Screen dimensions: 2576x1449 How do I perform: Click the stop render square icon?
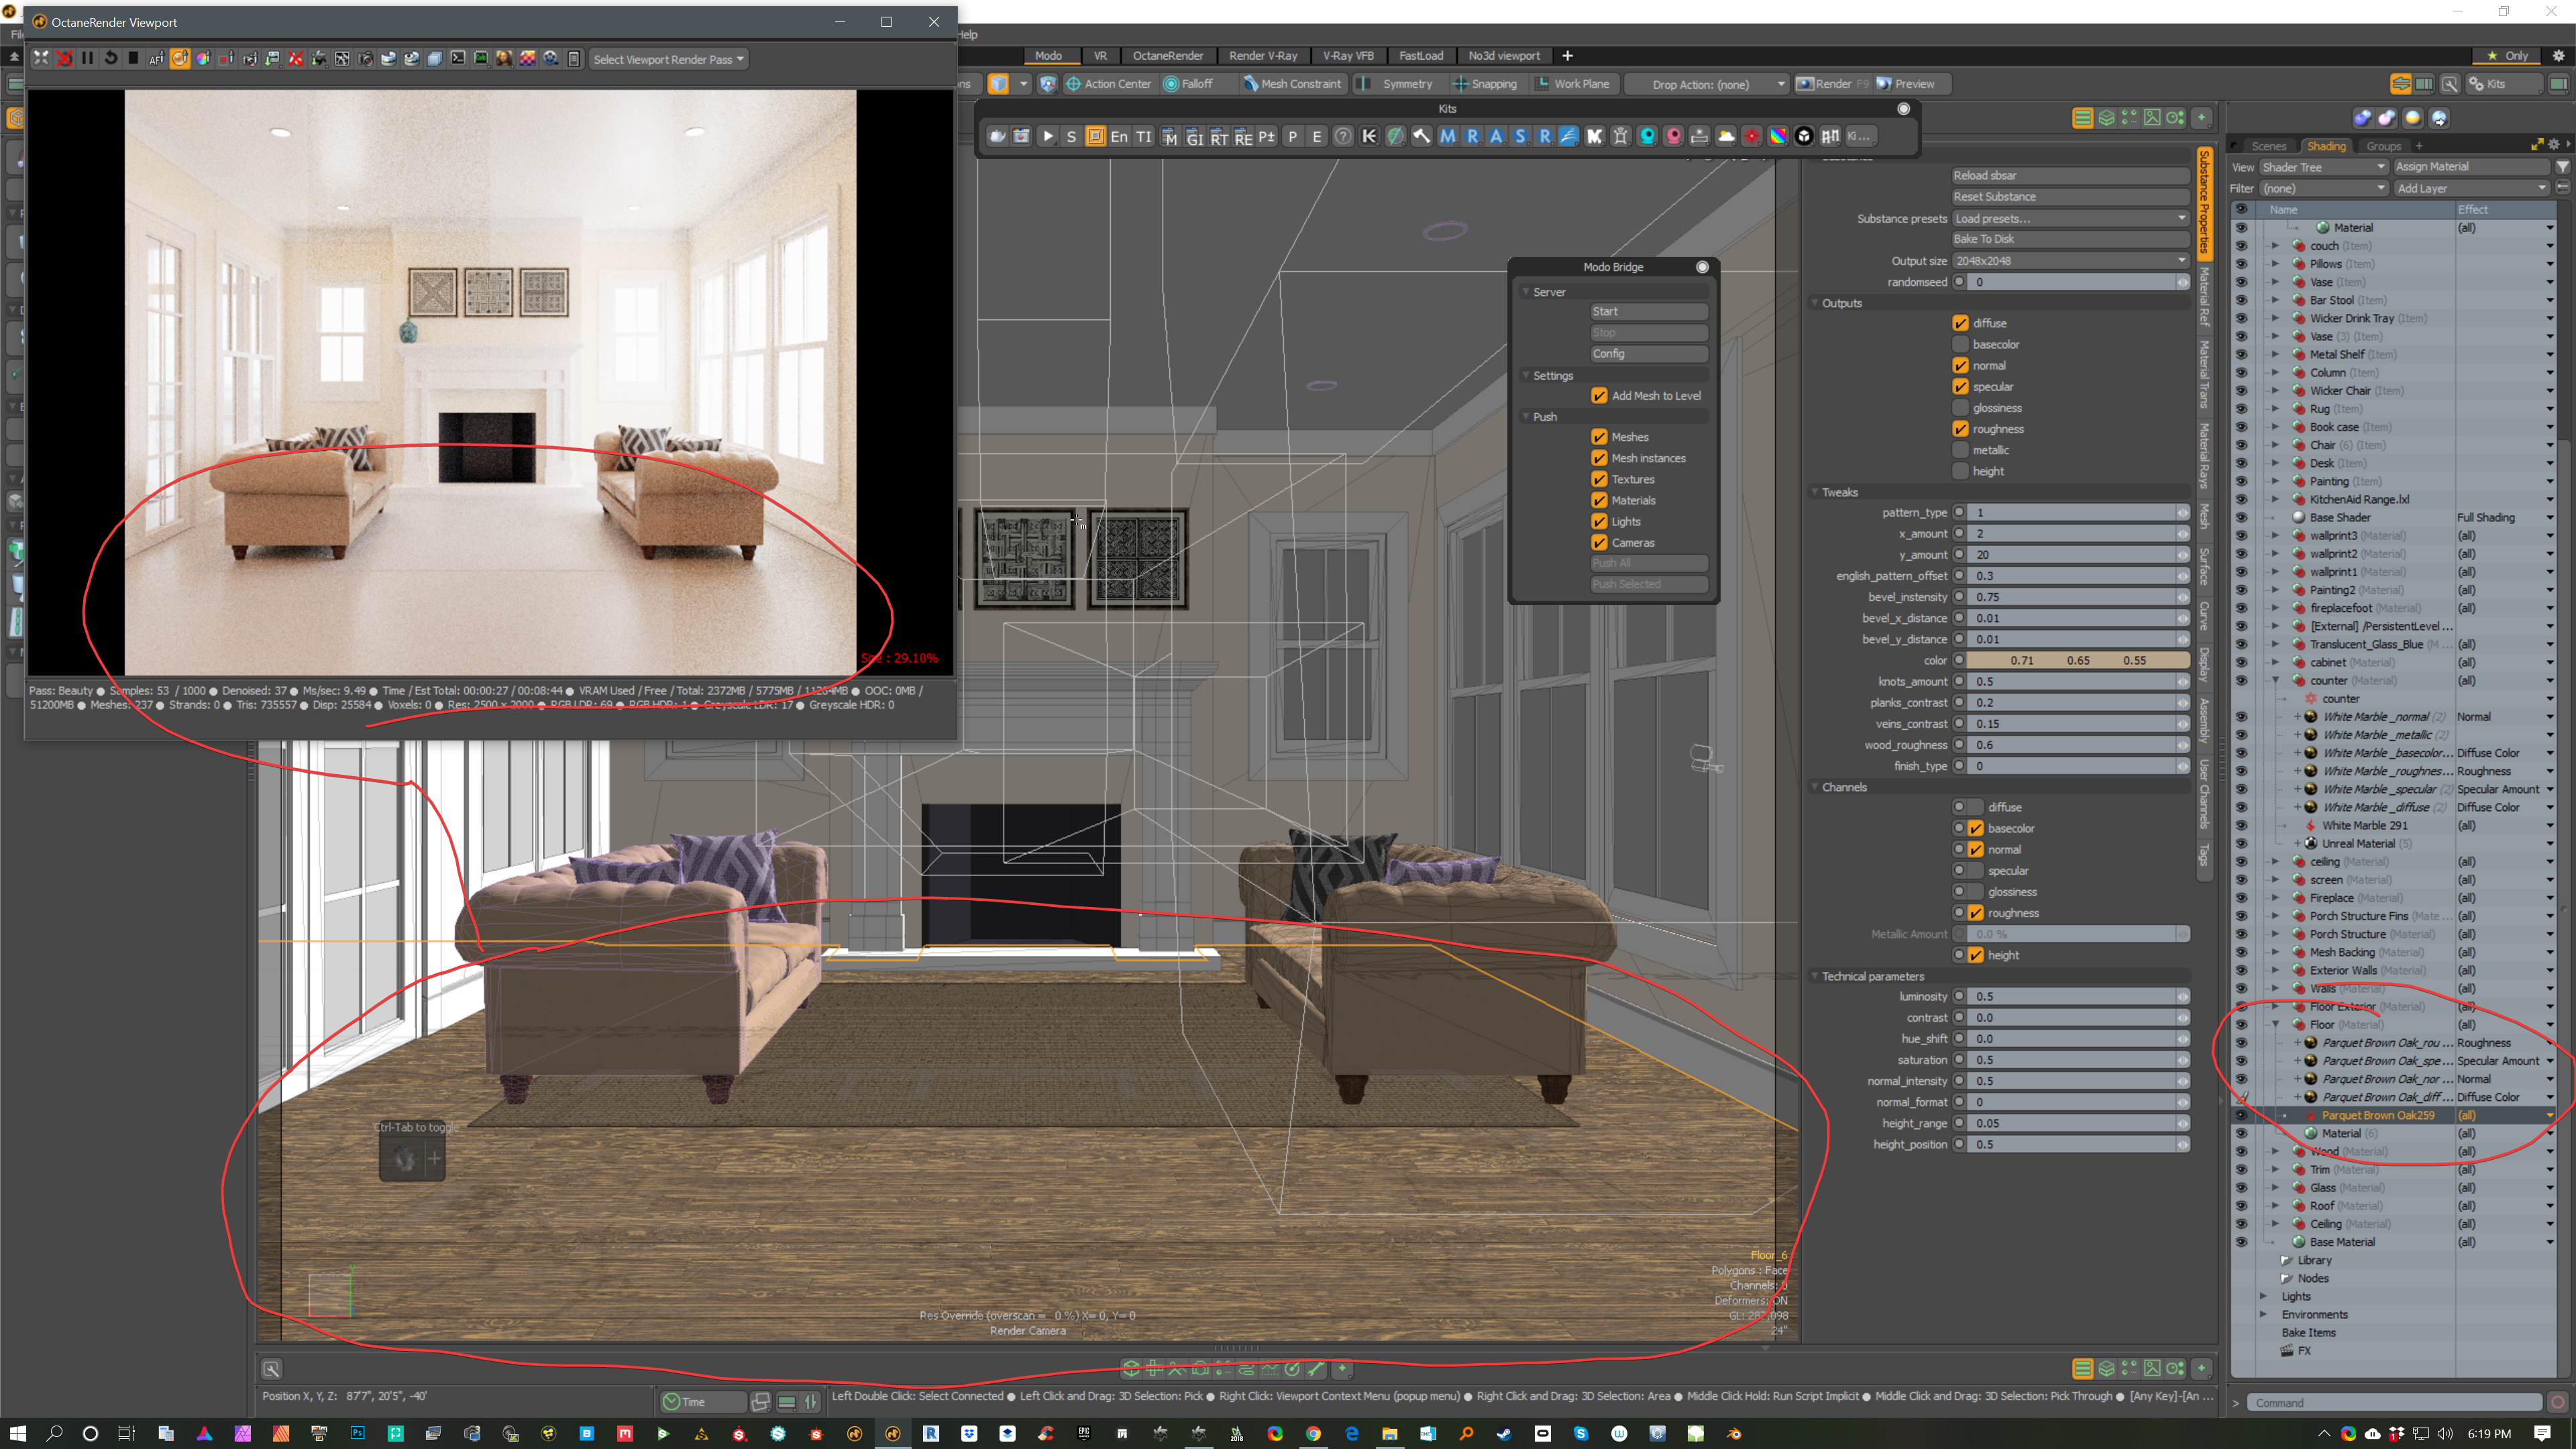[133, 58]
